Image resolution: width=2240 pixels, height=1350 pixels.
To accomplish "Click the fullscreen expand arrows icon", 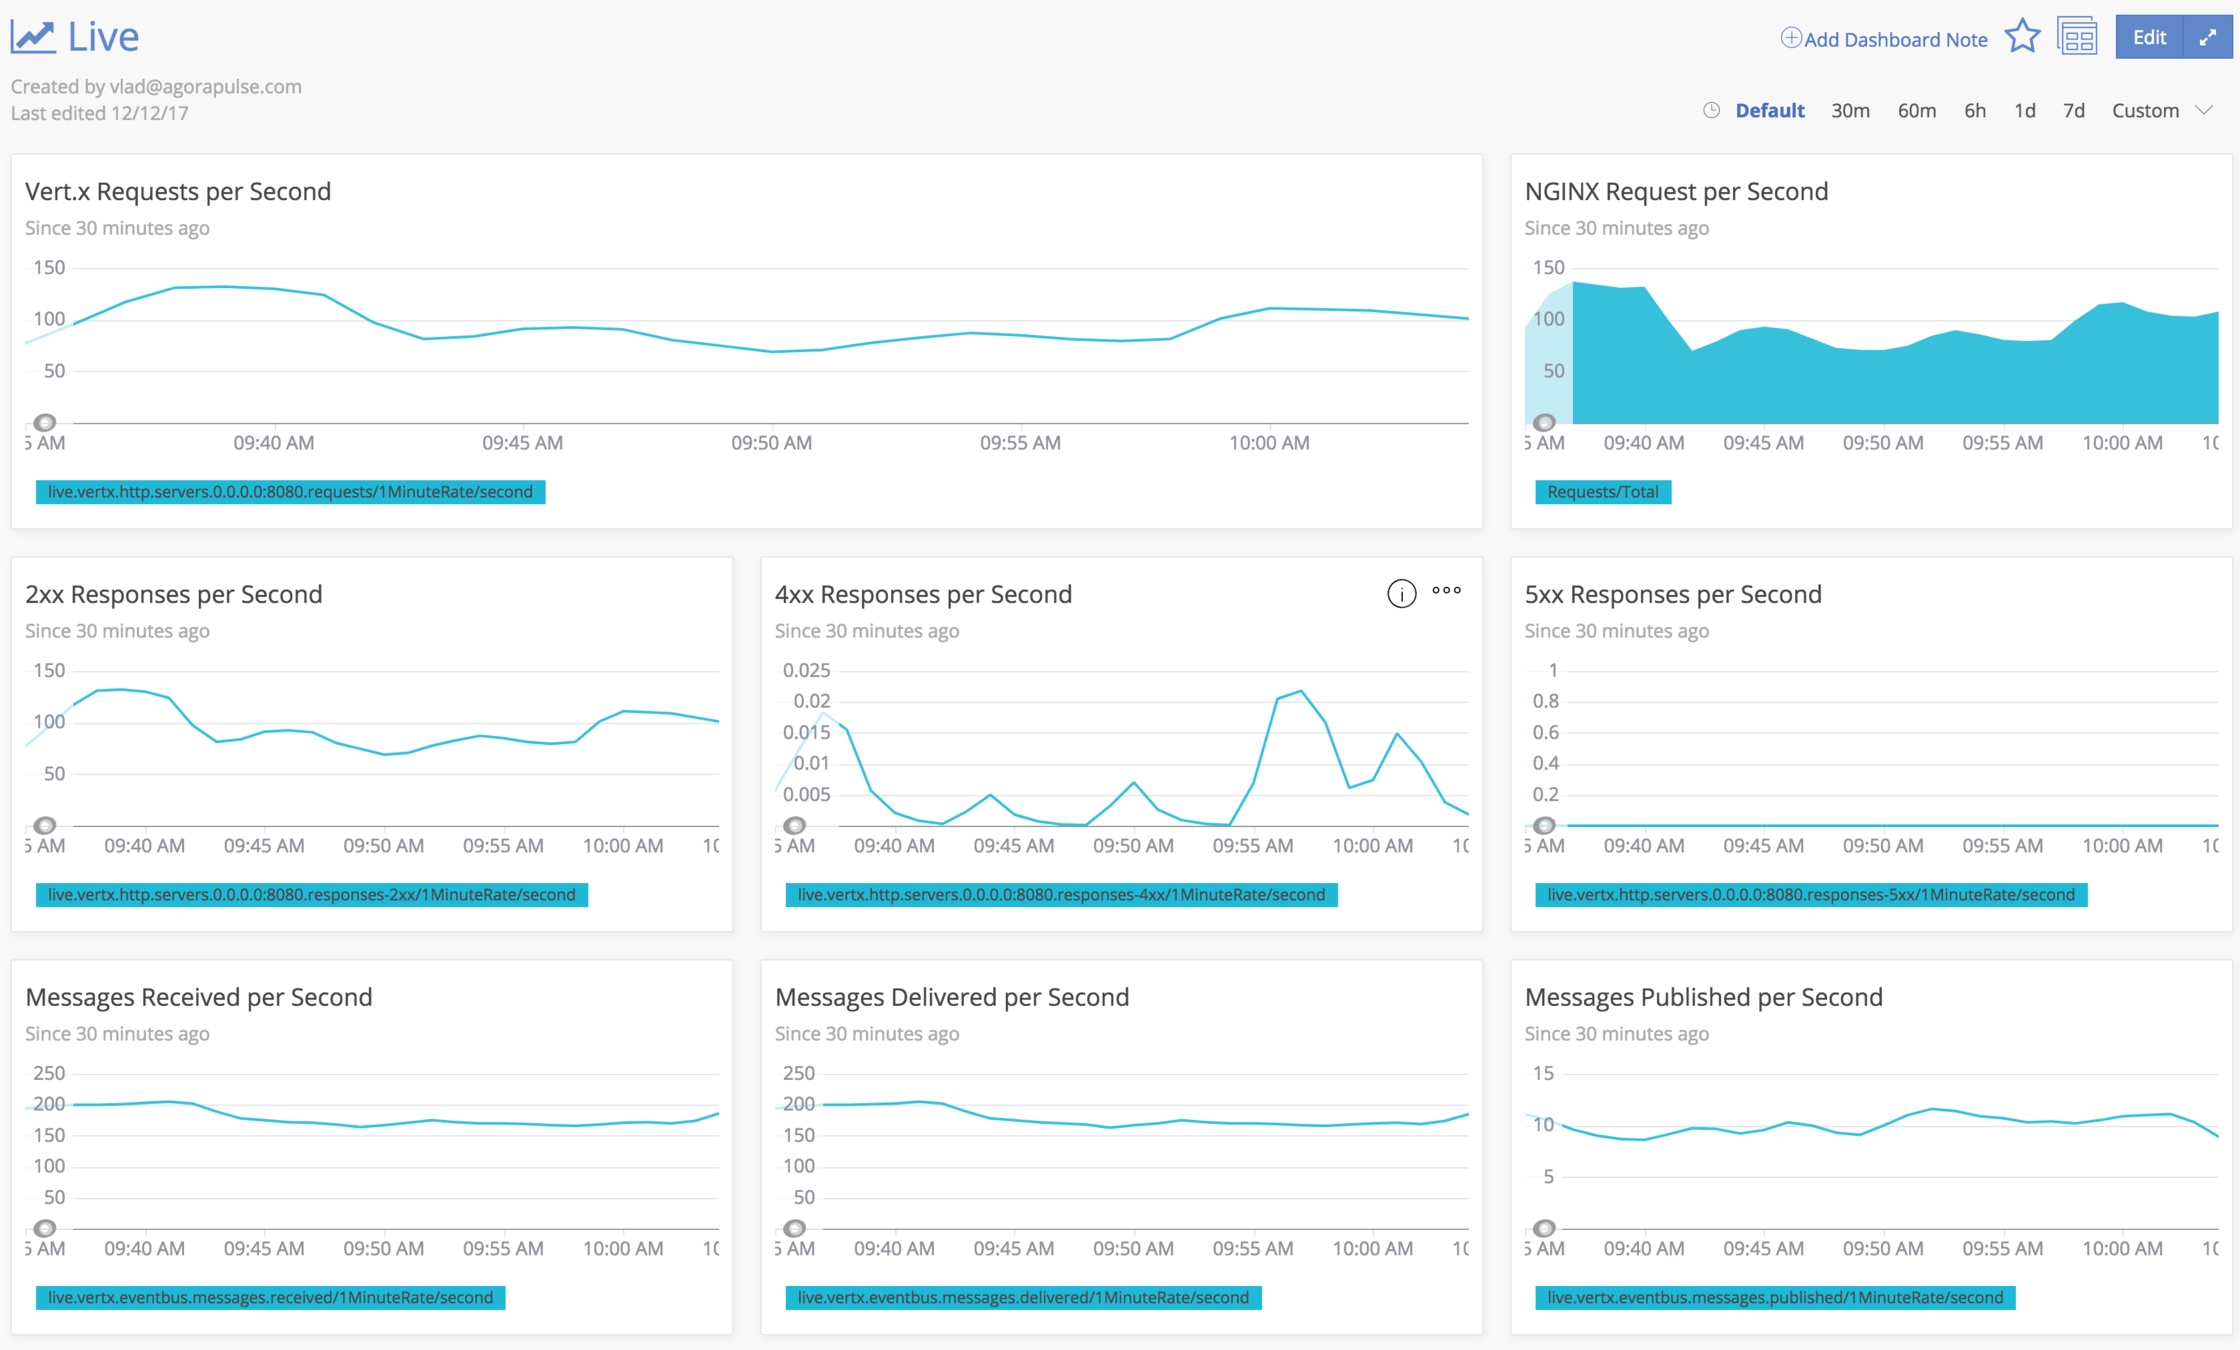I will [x=2208, y=37].
